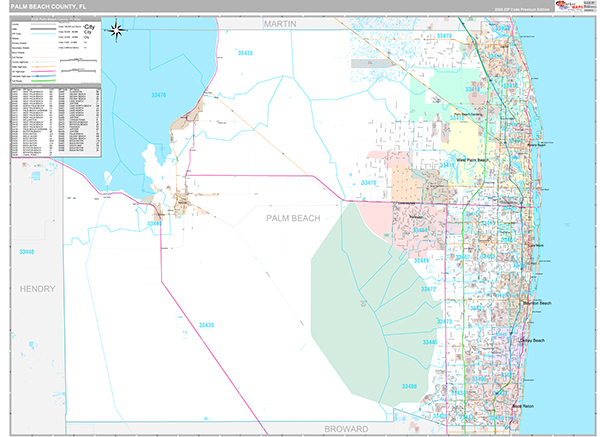Click the MARTIN county label

tap(281, 21)
